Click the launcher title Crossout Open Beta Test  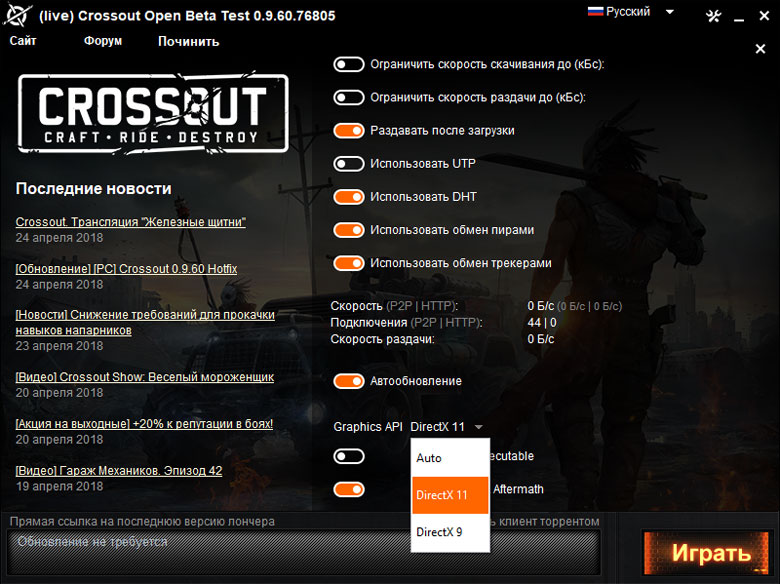pos(187,15)
